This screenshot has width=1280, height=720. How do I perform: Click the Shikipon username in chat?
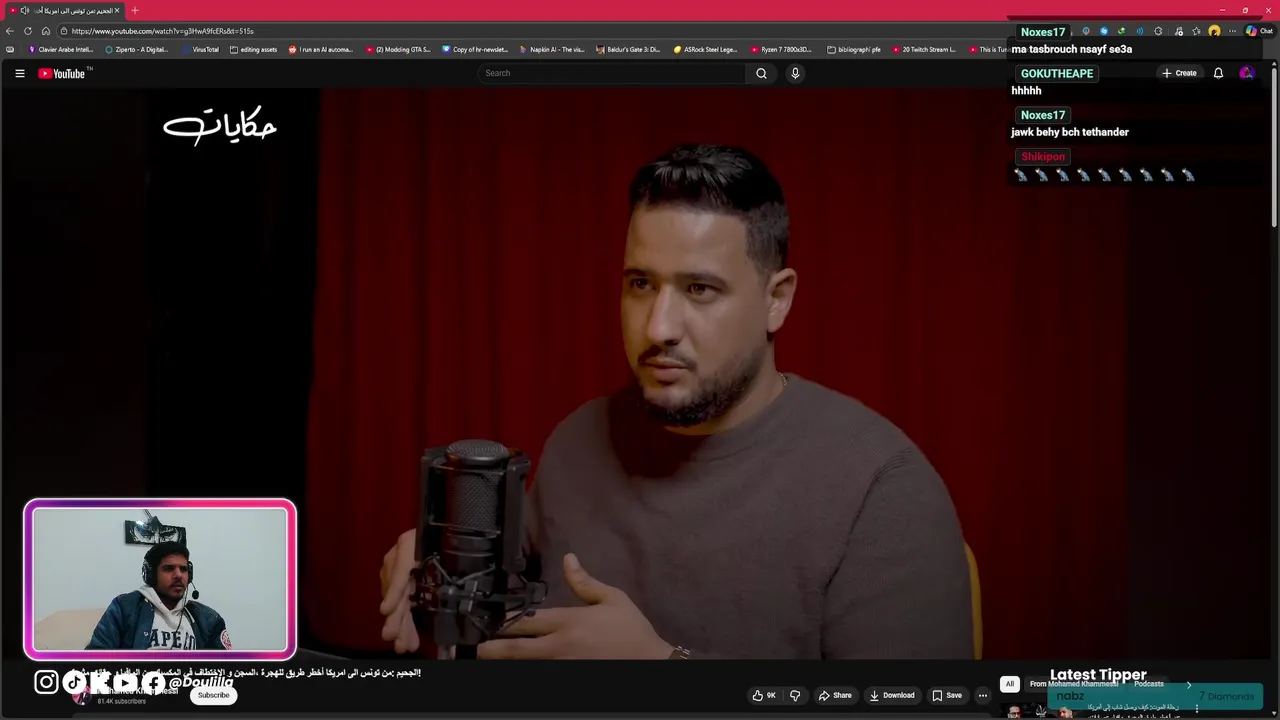(x=1043, y=156)
